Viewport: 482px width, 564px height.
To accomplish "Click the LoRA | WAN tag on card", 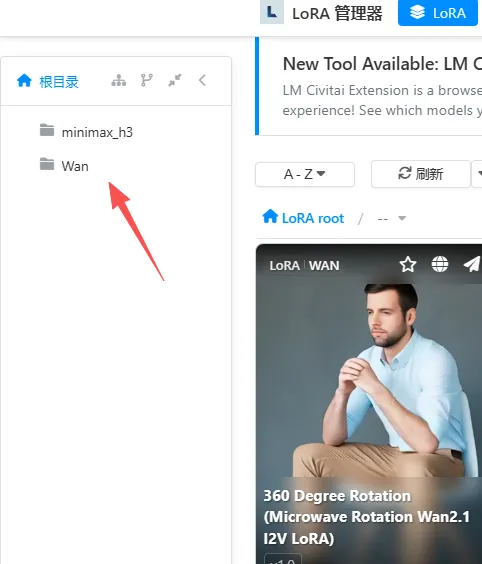I will [x=304, y=265].
